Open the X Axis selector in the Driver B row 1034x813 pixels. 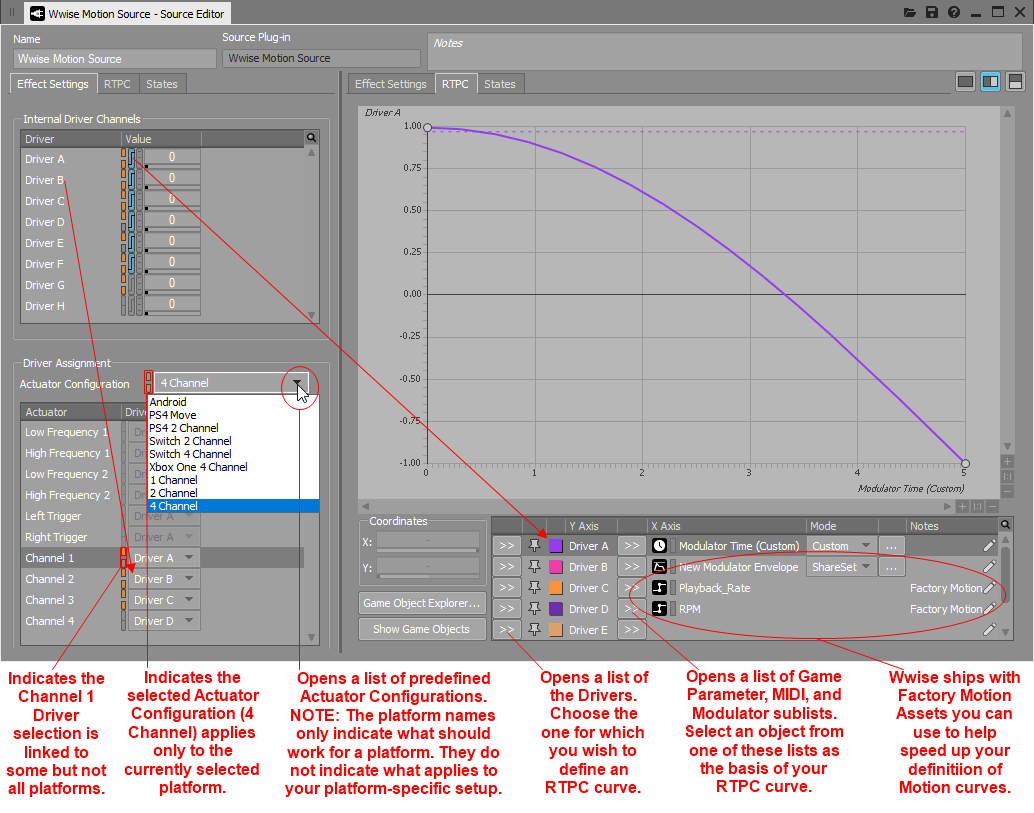pos(632,567)
